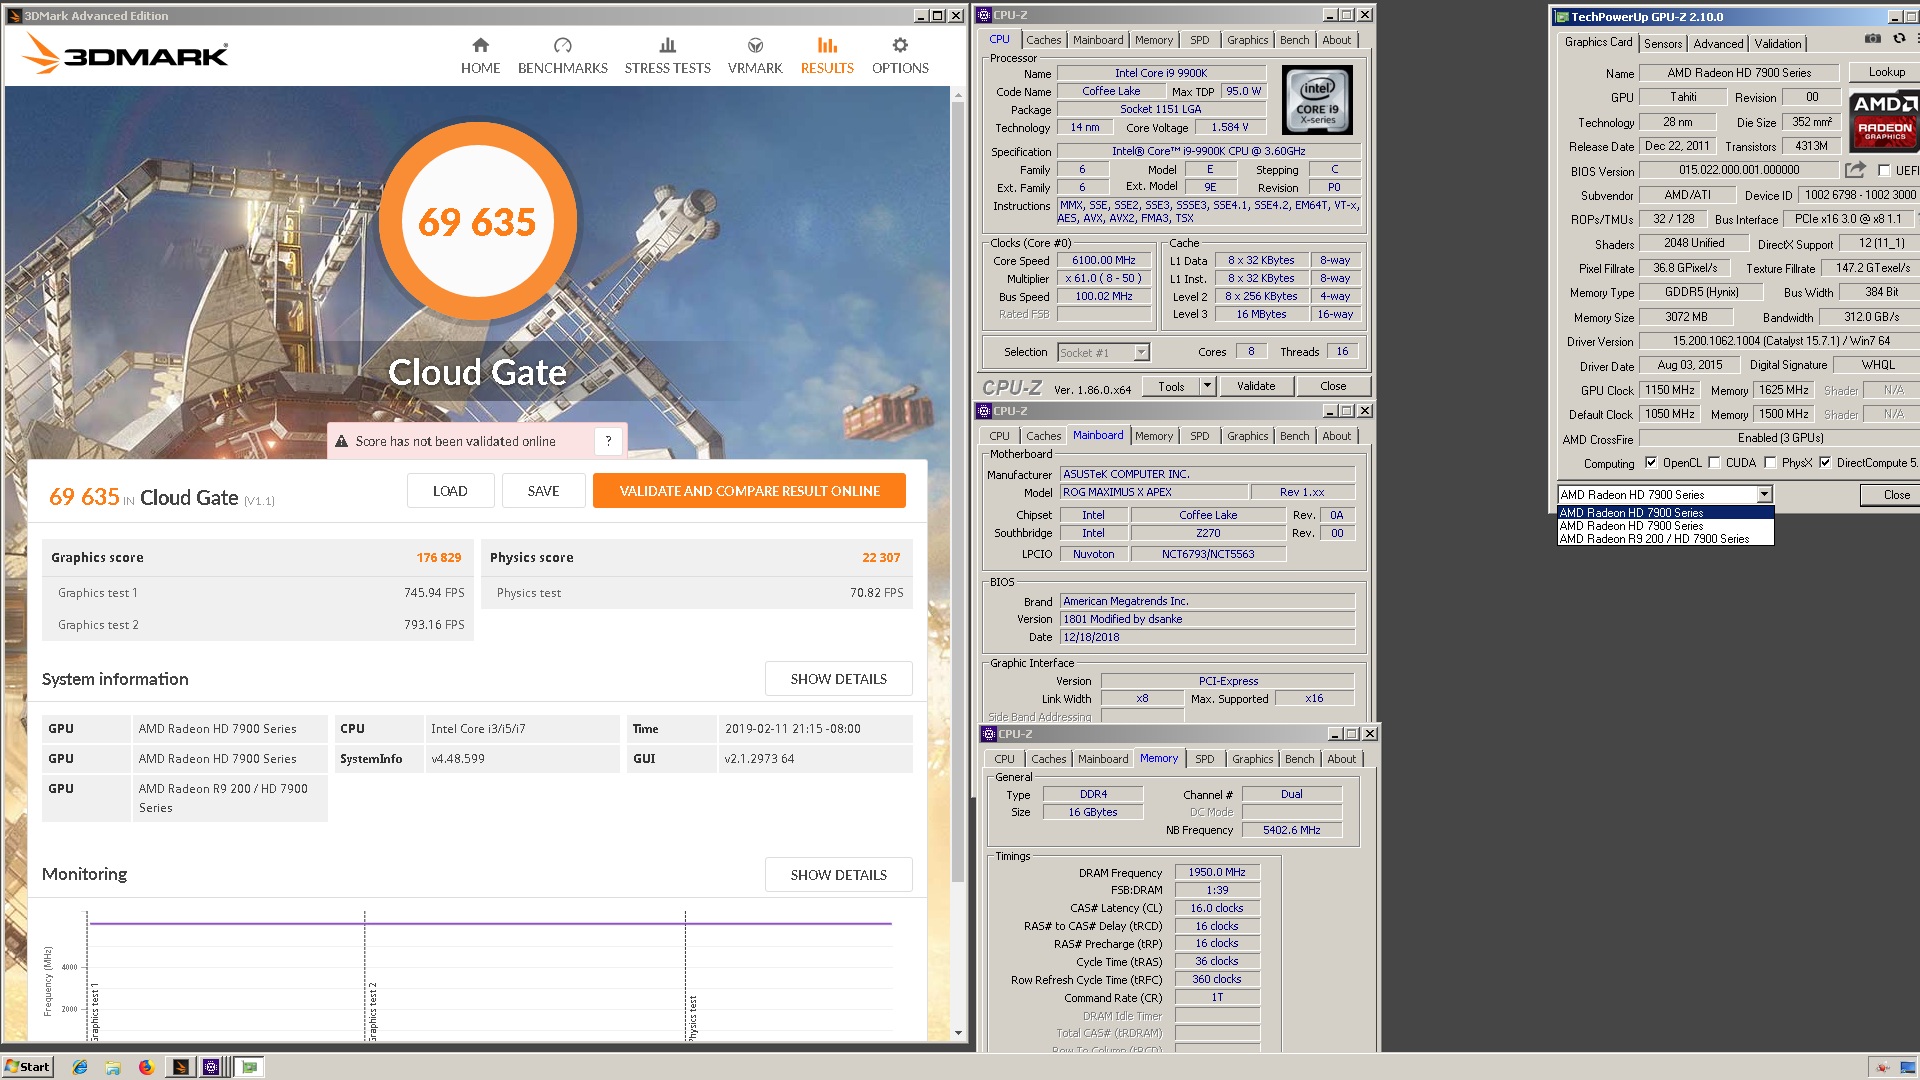This screenshot has height=1080, width=1920.
Task: Switch to GPU-Z Sensors tab
Action: coord(1662,43)
